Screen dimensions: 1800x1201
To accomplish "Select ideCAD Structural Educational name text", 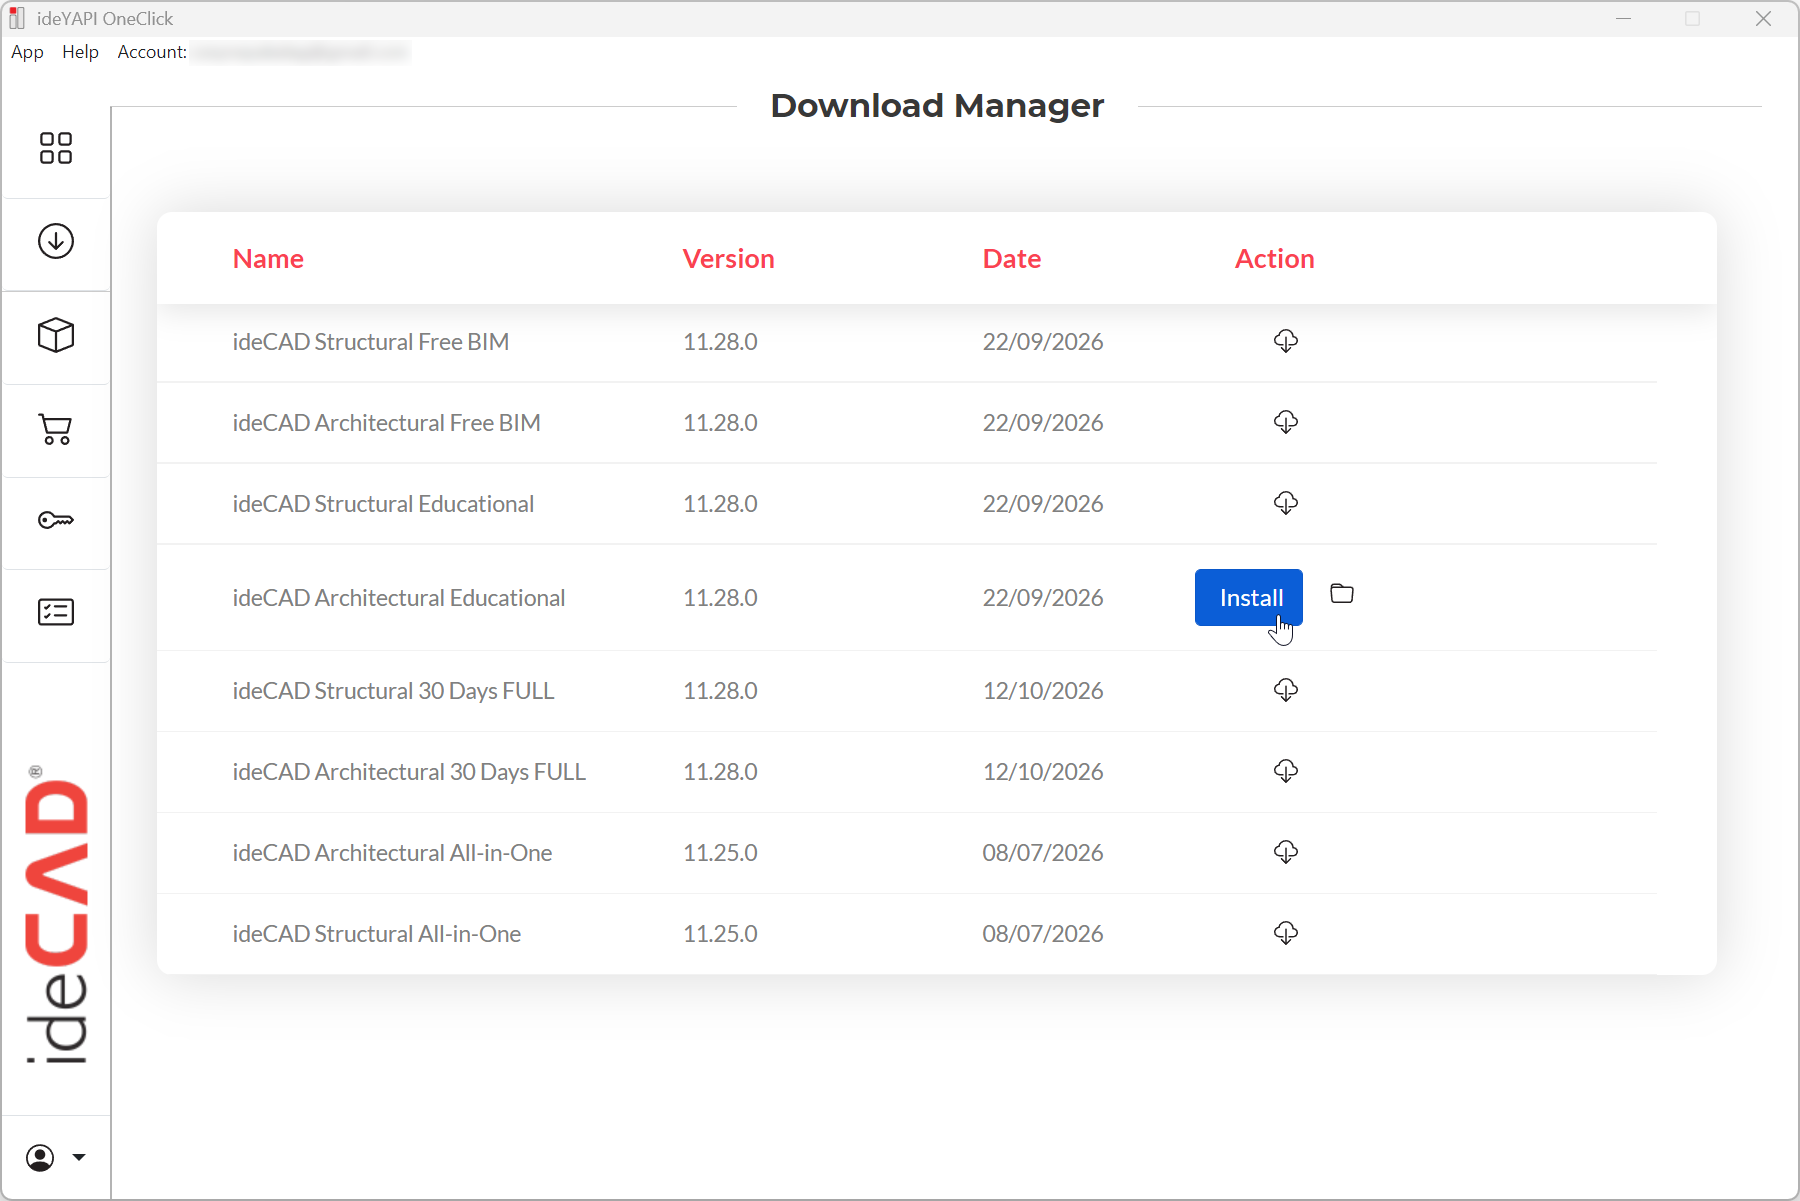I will coord(383,504).
